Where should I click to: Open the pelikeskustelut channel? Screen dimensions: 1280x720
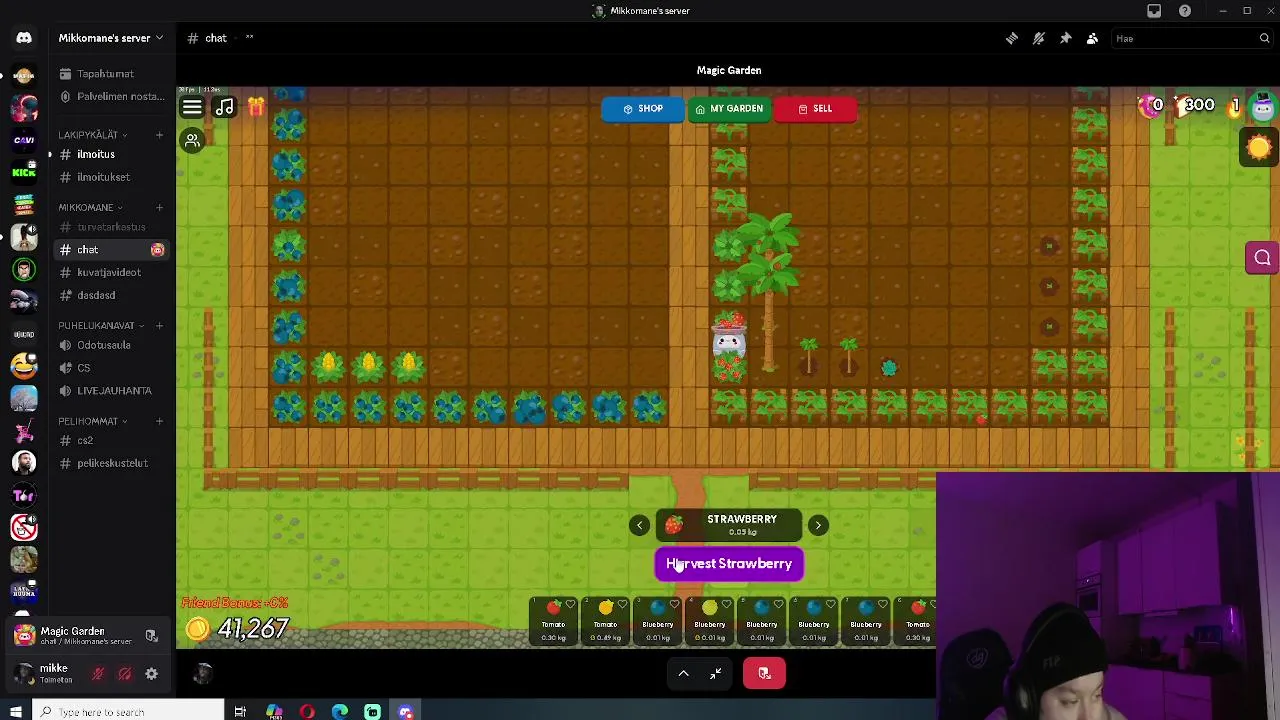112,463
